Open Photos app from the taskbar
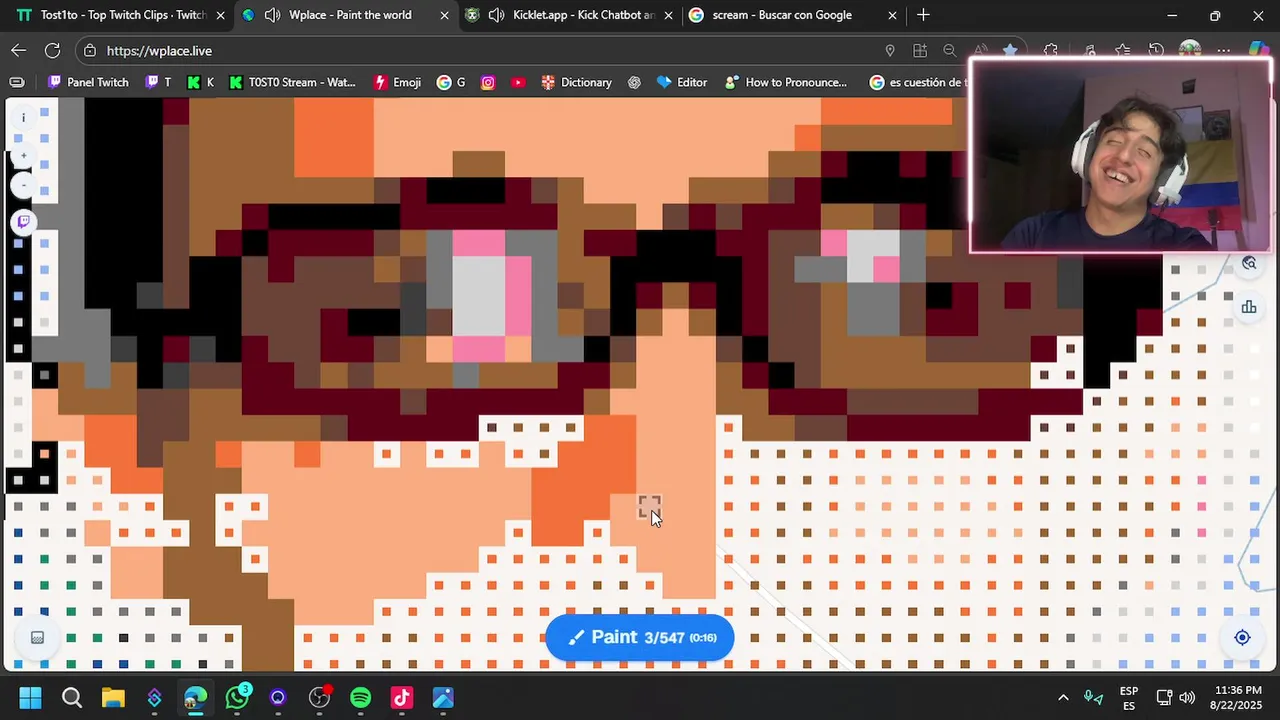The height and width of the screenshot is (720, 1280). (443, 698)
